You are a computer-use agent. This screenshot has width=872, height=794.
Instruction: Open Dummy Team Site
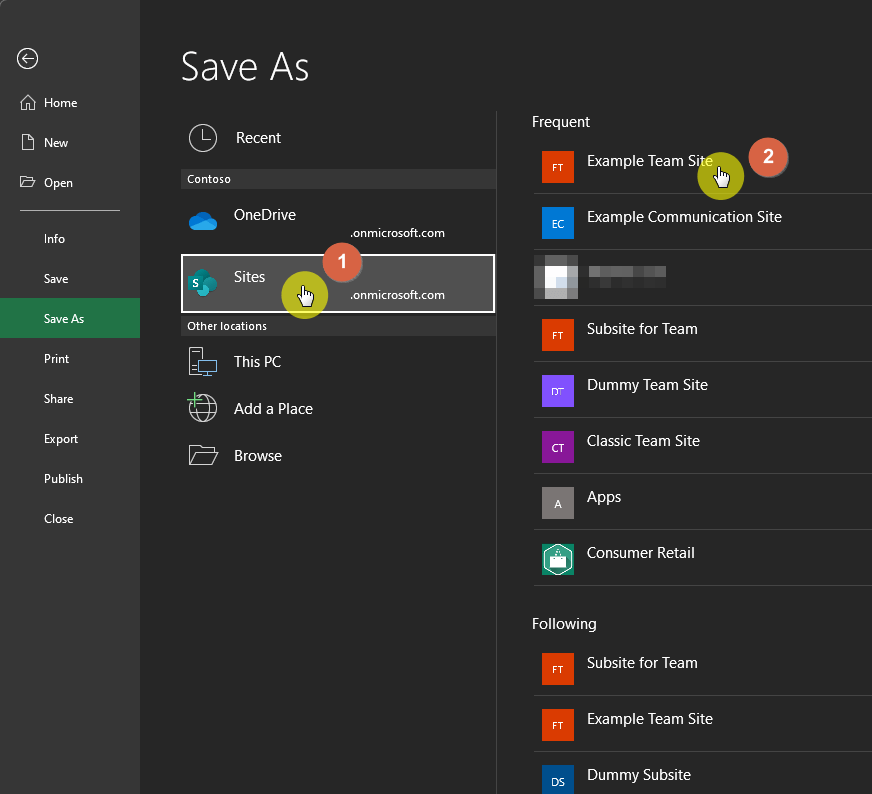click(702, 391)
